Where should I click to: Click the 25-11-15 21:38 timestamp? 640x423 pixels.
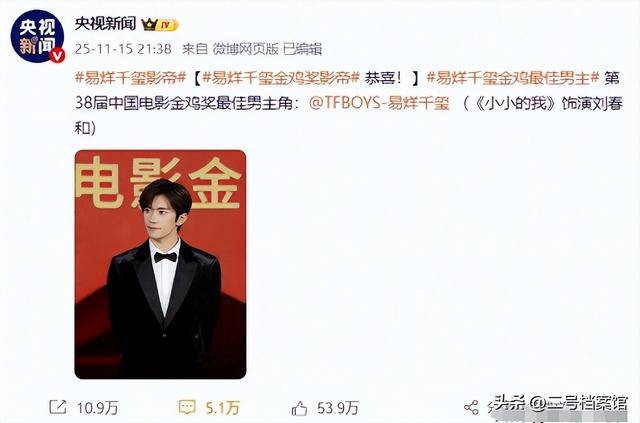point(123,49)
